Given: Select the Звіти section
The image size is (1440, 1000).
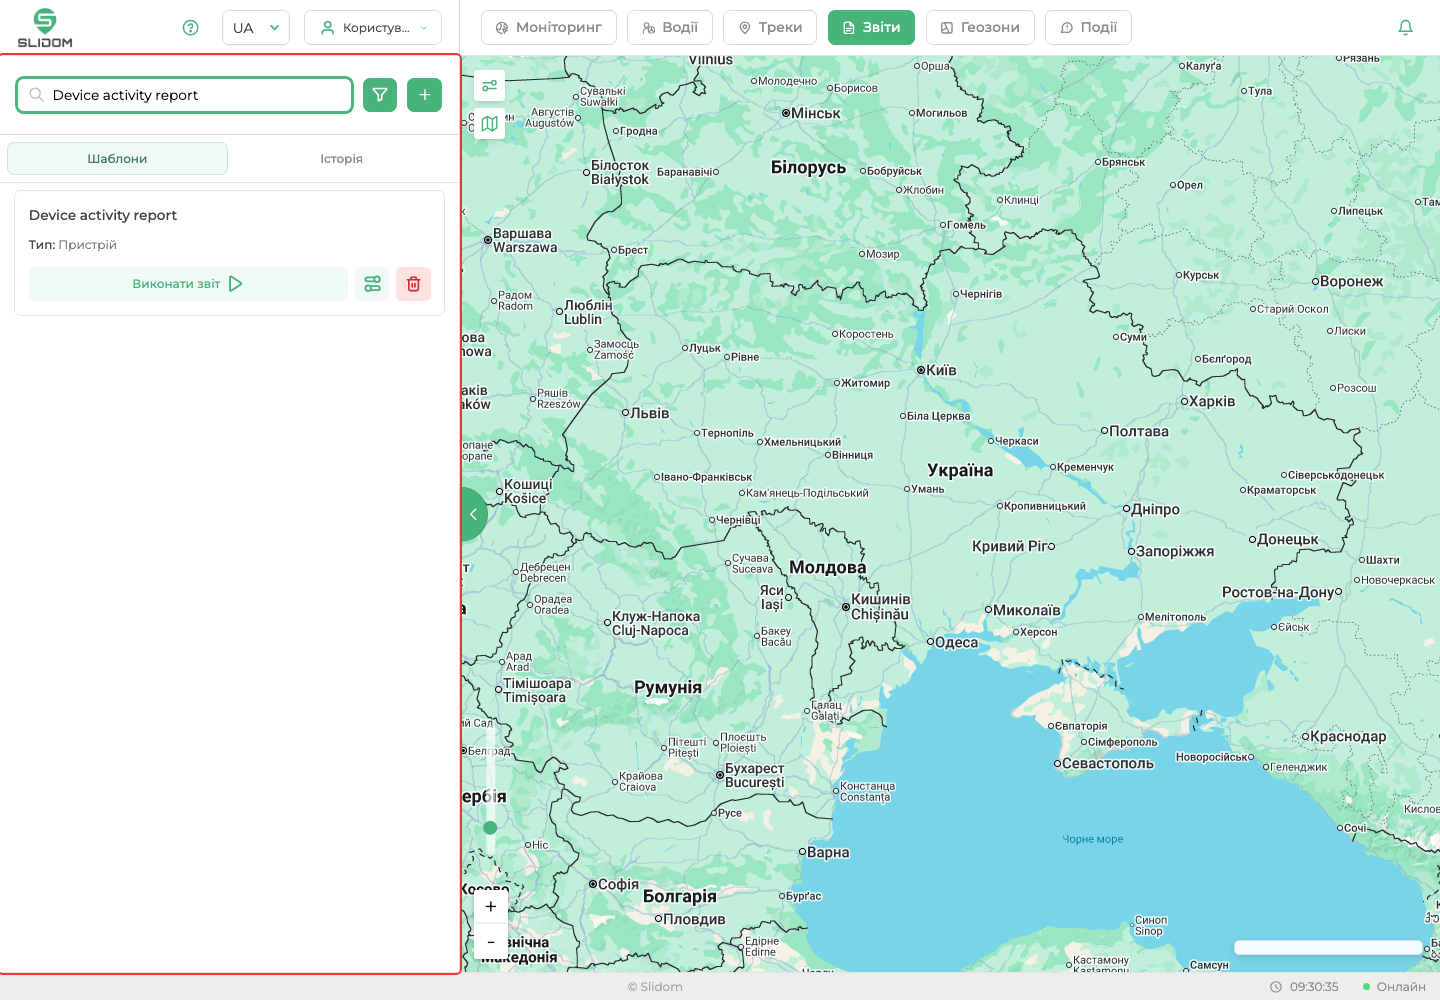Looking at the screenshot, I should (x=871, y=28).
